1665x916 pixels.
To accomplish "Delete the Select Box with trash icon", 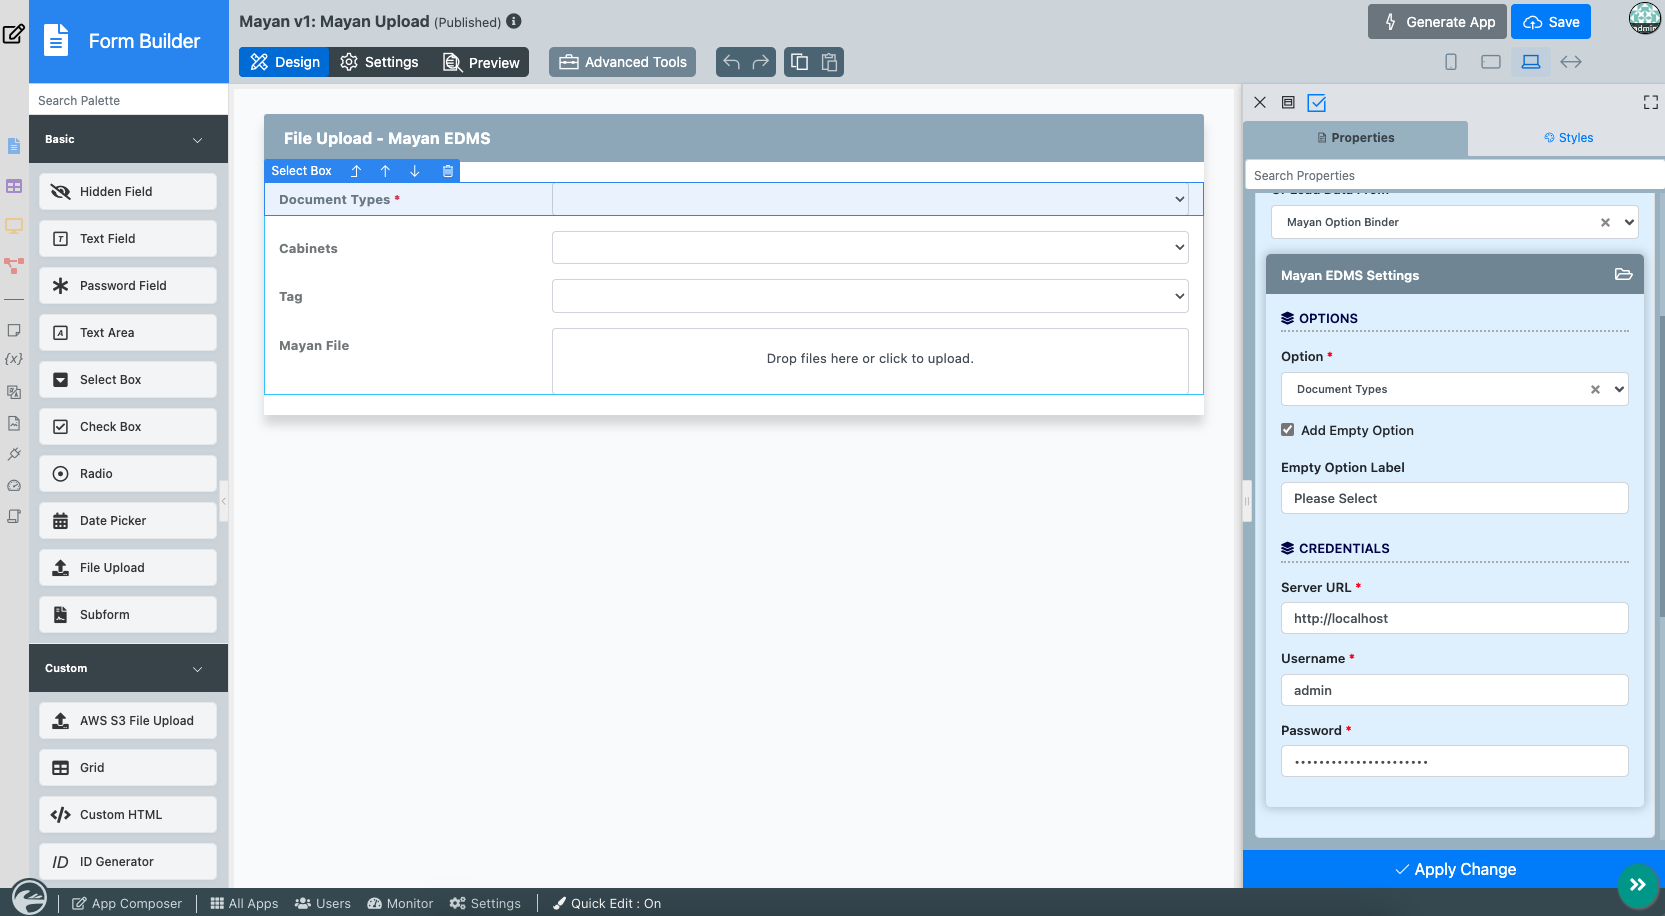I will pyautogui.click(x=448, y=171).
